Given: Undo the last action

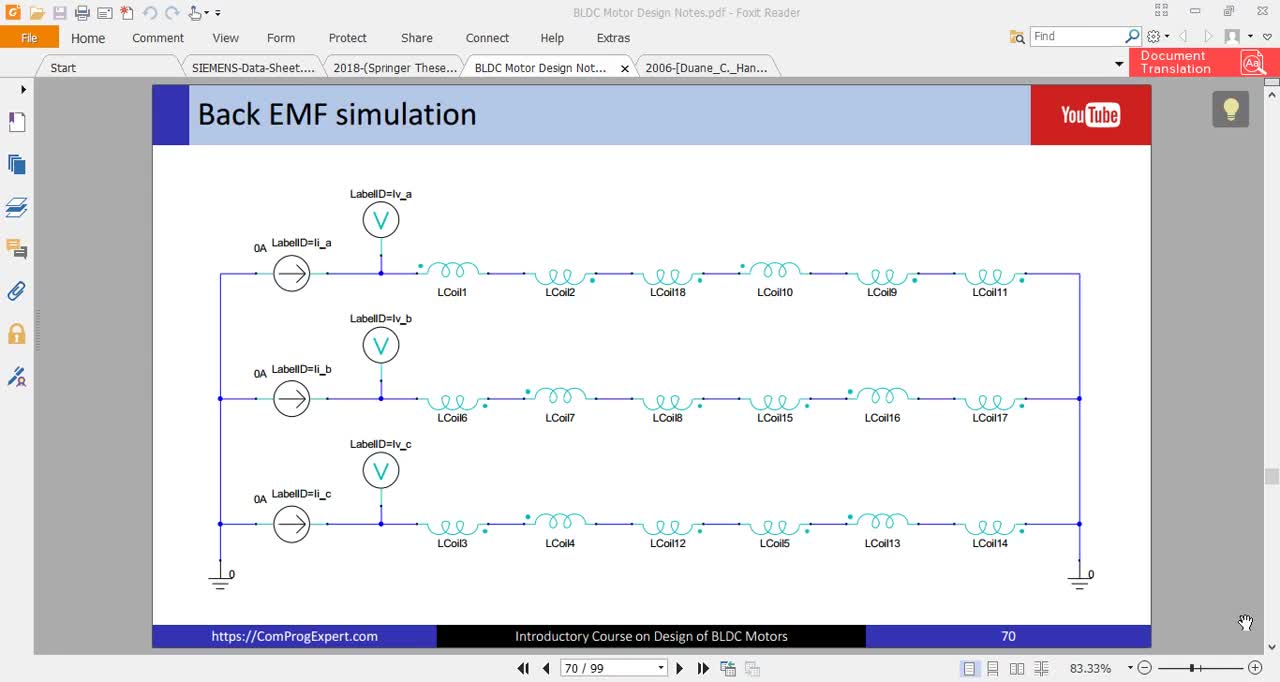Looking at the screenshot, I should (150, 13).
